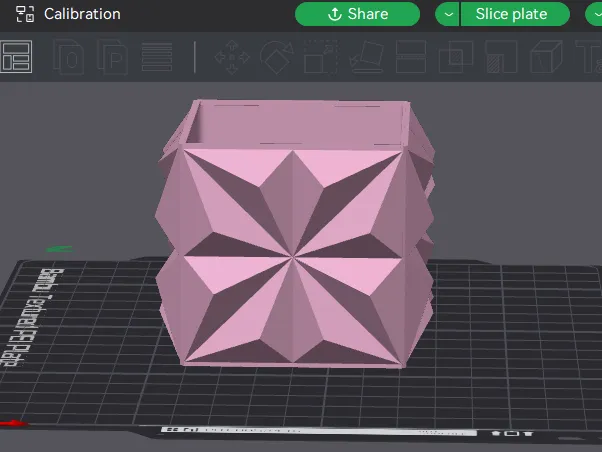Select the Rotate tool
602x452 pixels.
[276, 57]
